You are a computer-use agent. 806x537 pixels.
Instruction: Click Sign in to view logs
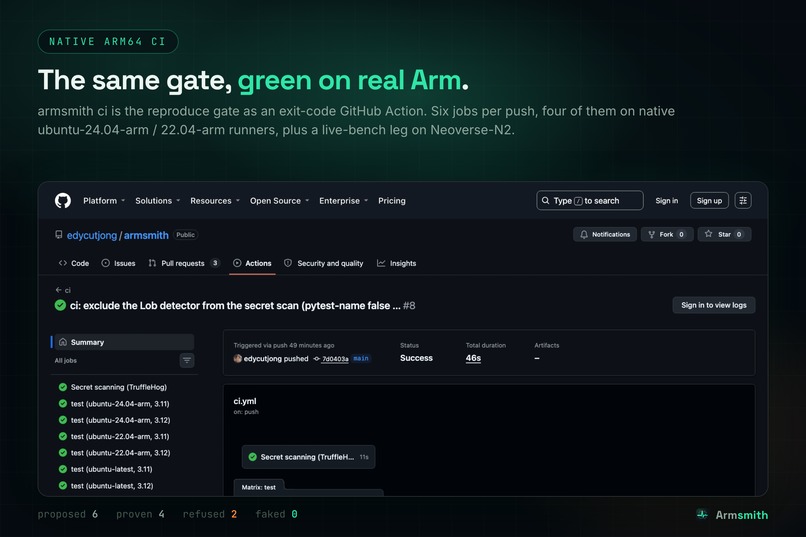click(x=713, y=305)
